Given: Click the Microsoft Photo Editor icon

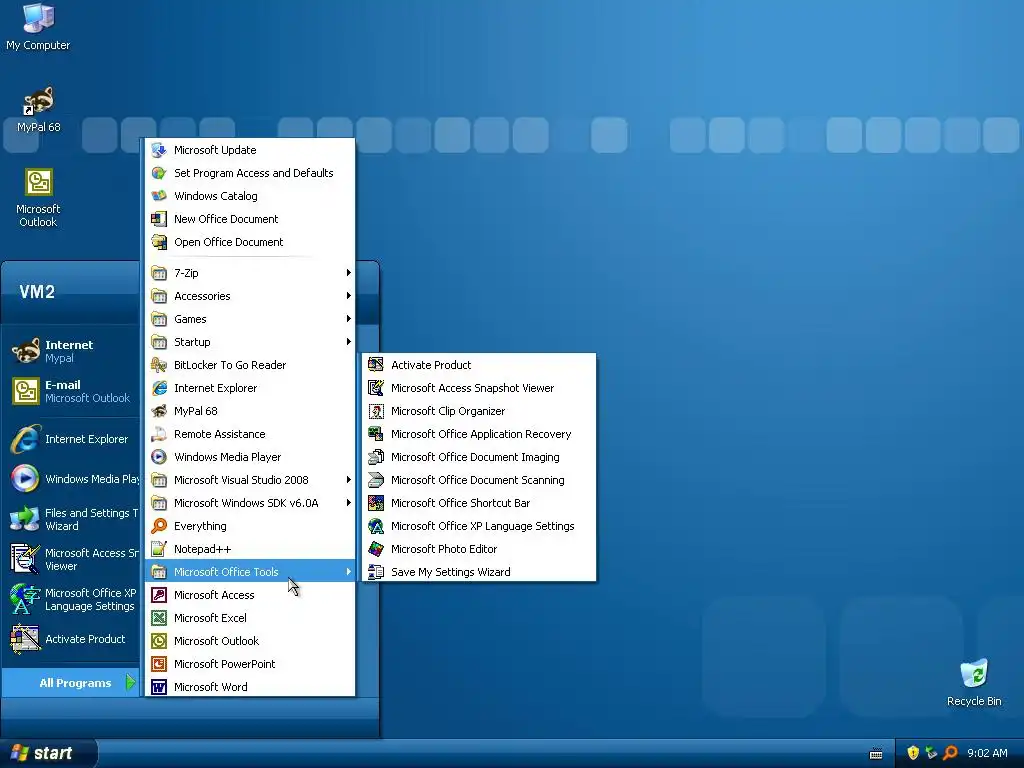Looking at the screenshot, I should pos(376,549).
